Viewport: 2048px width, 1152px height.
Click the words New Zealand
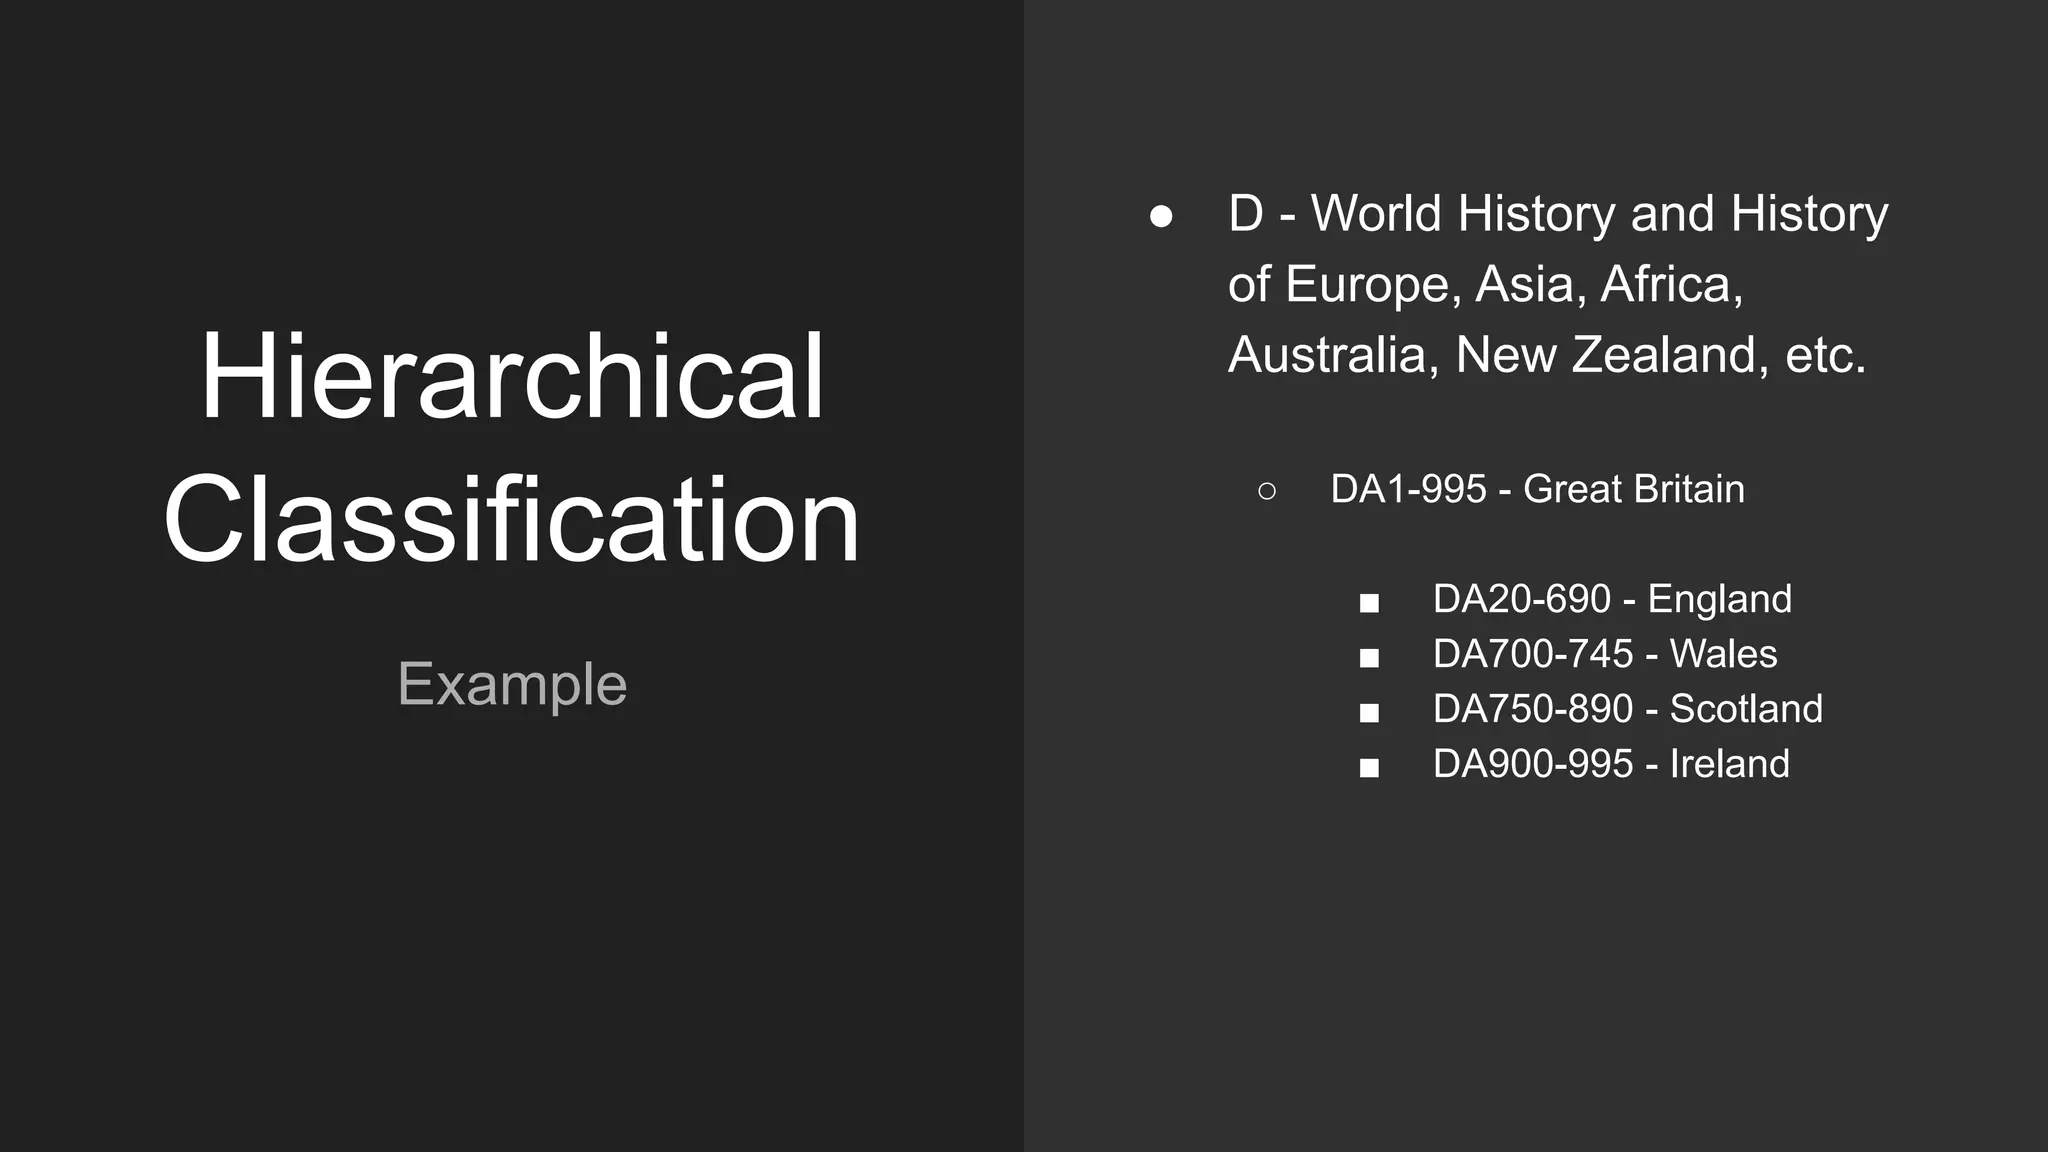pyautogui.click(x=1604, y=355)
